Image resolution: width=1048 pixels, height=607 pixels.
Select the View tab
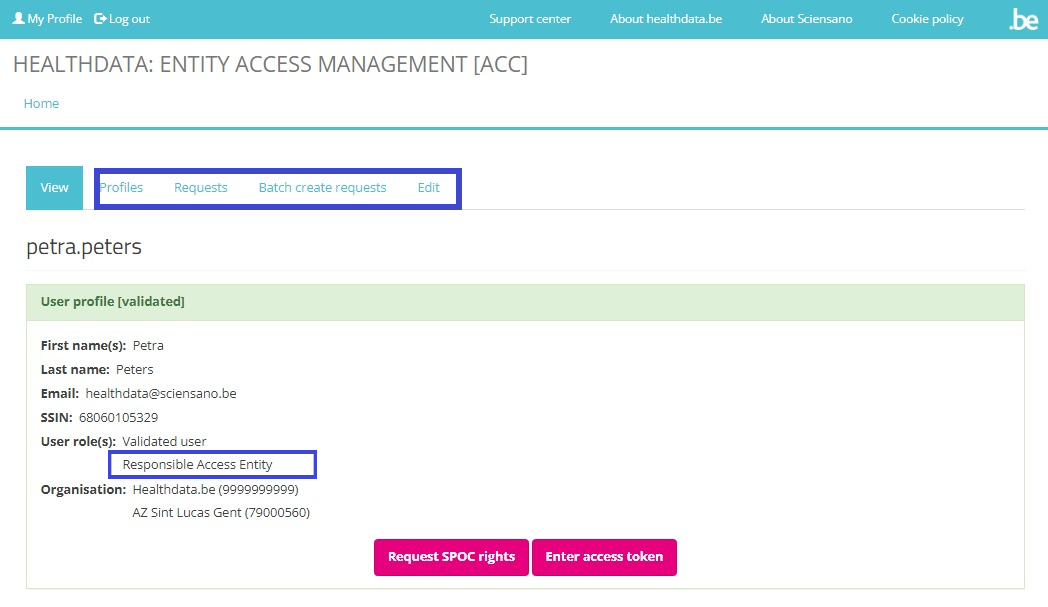click(55, 188)
